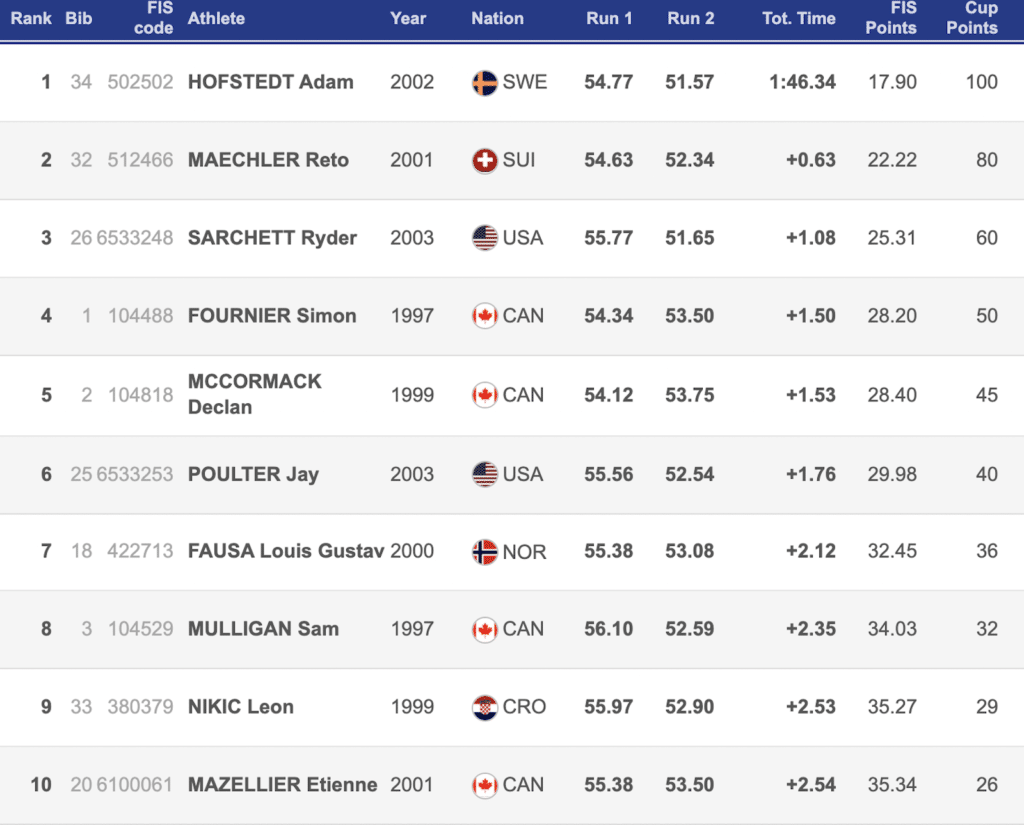Click the Nation column header
This screenshot has height=825, width=1024.
497,18
